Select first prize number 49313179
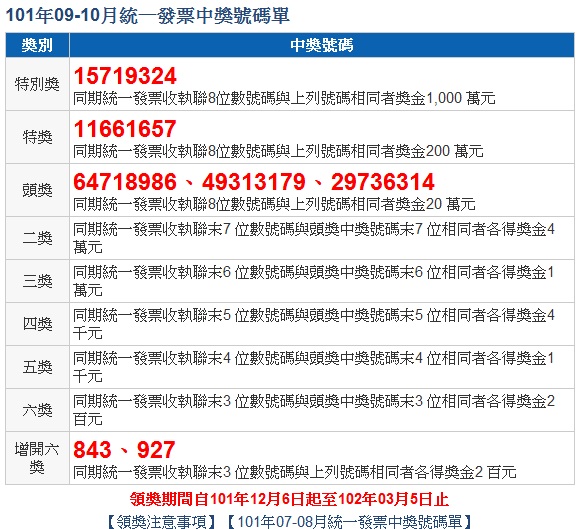 click(254, 182)
